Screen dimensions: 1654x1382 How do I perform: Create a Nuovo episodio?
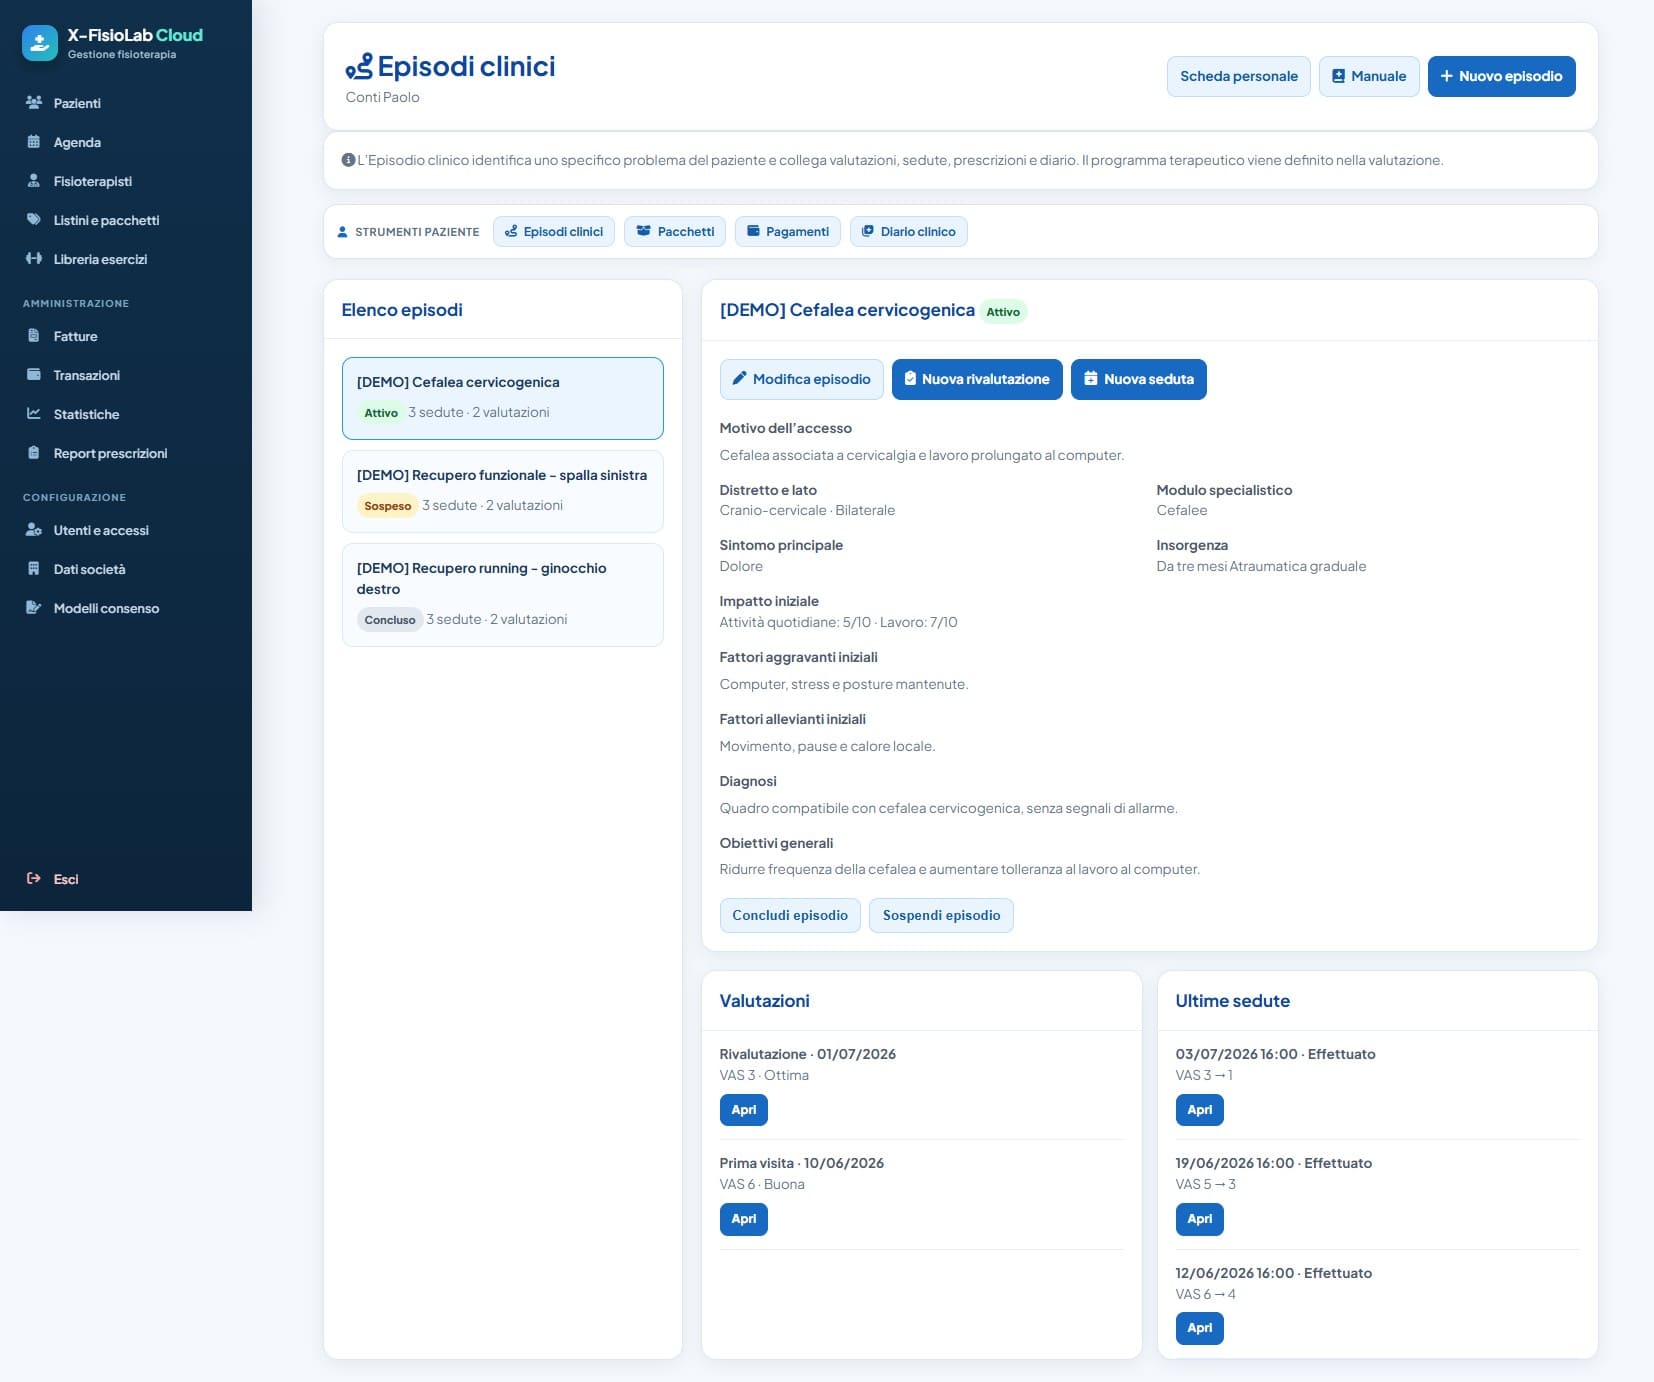[x=1501, y=76]
